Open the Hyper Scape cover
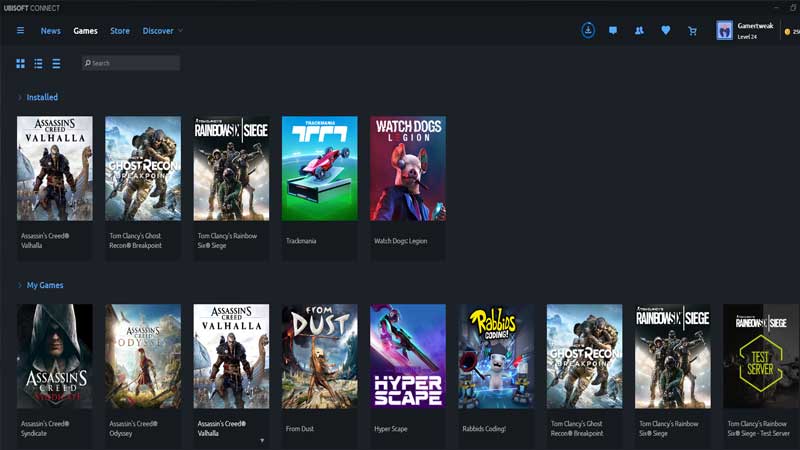800x450 pixels. [408, 356]
